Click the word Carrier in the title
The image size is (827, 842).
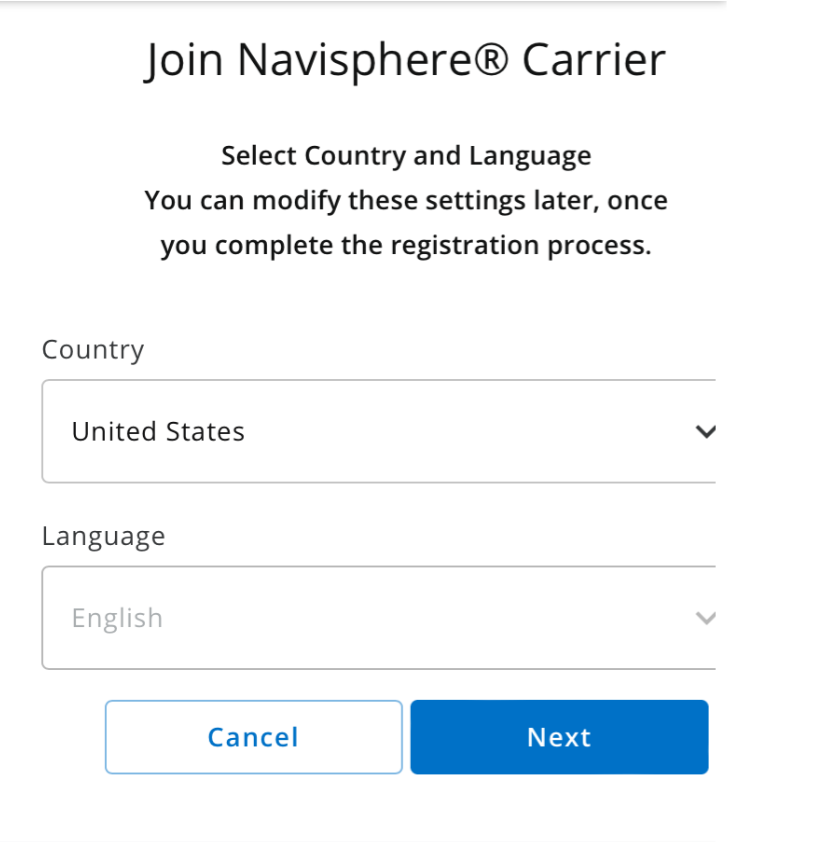pyautogui.click(x=593, y=60)
